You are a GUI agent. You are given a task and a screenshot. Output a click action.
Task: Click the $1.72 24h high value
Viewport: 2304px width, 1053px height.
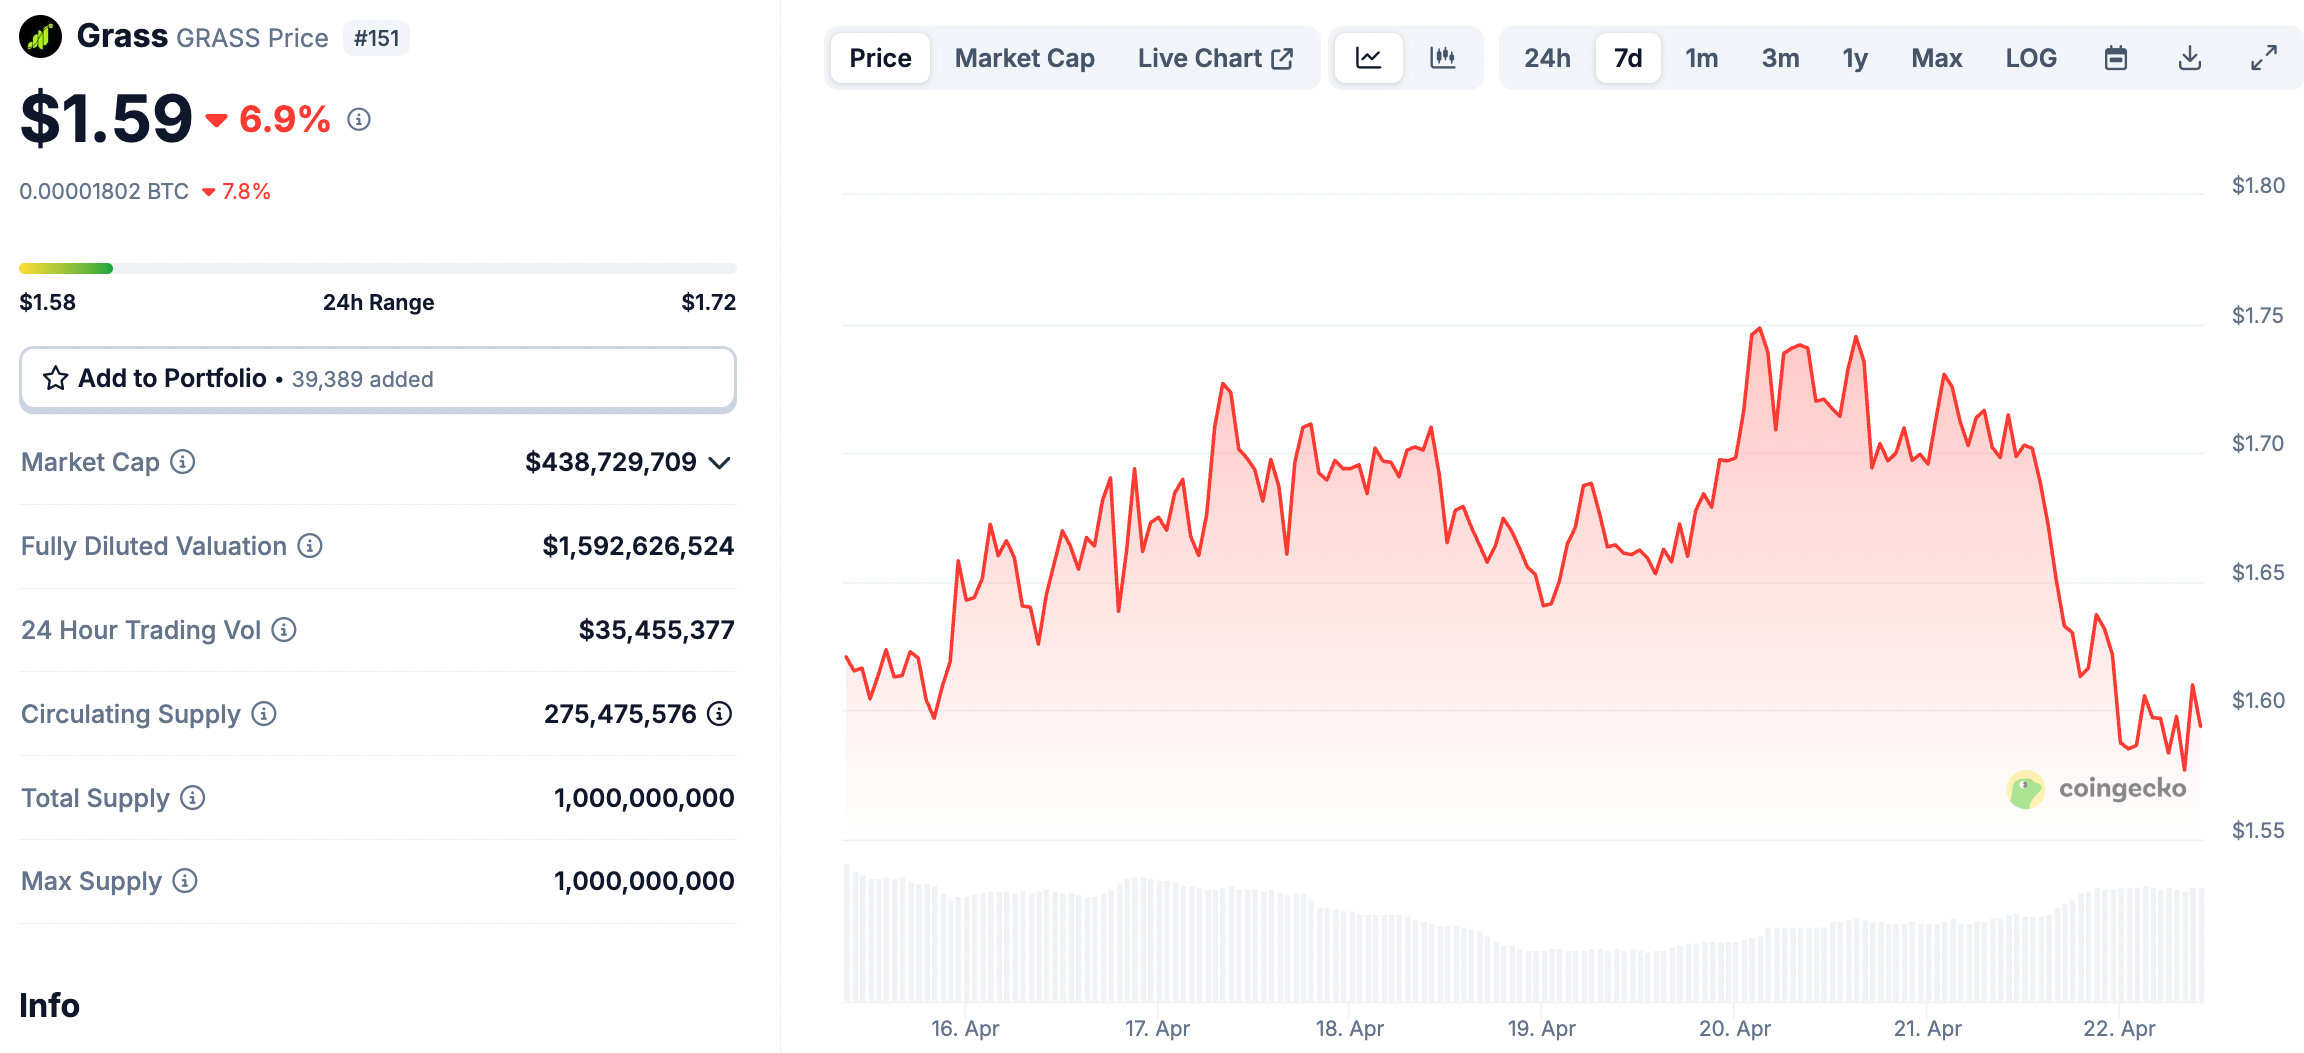(x=709, y=302)
